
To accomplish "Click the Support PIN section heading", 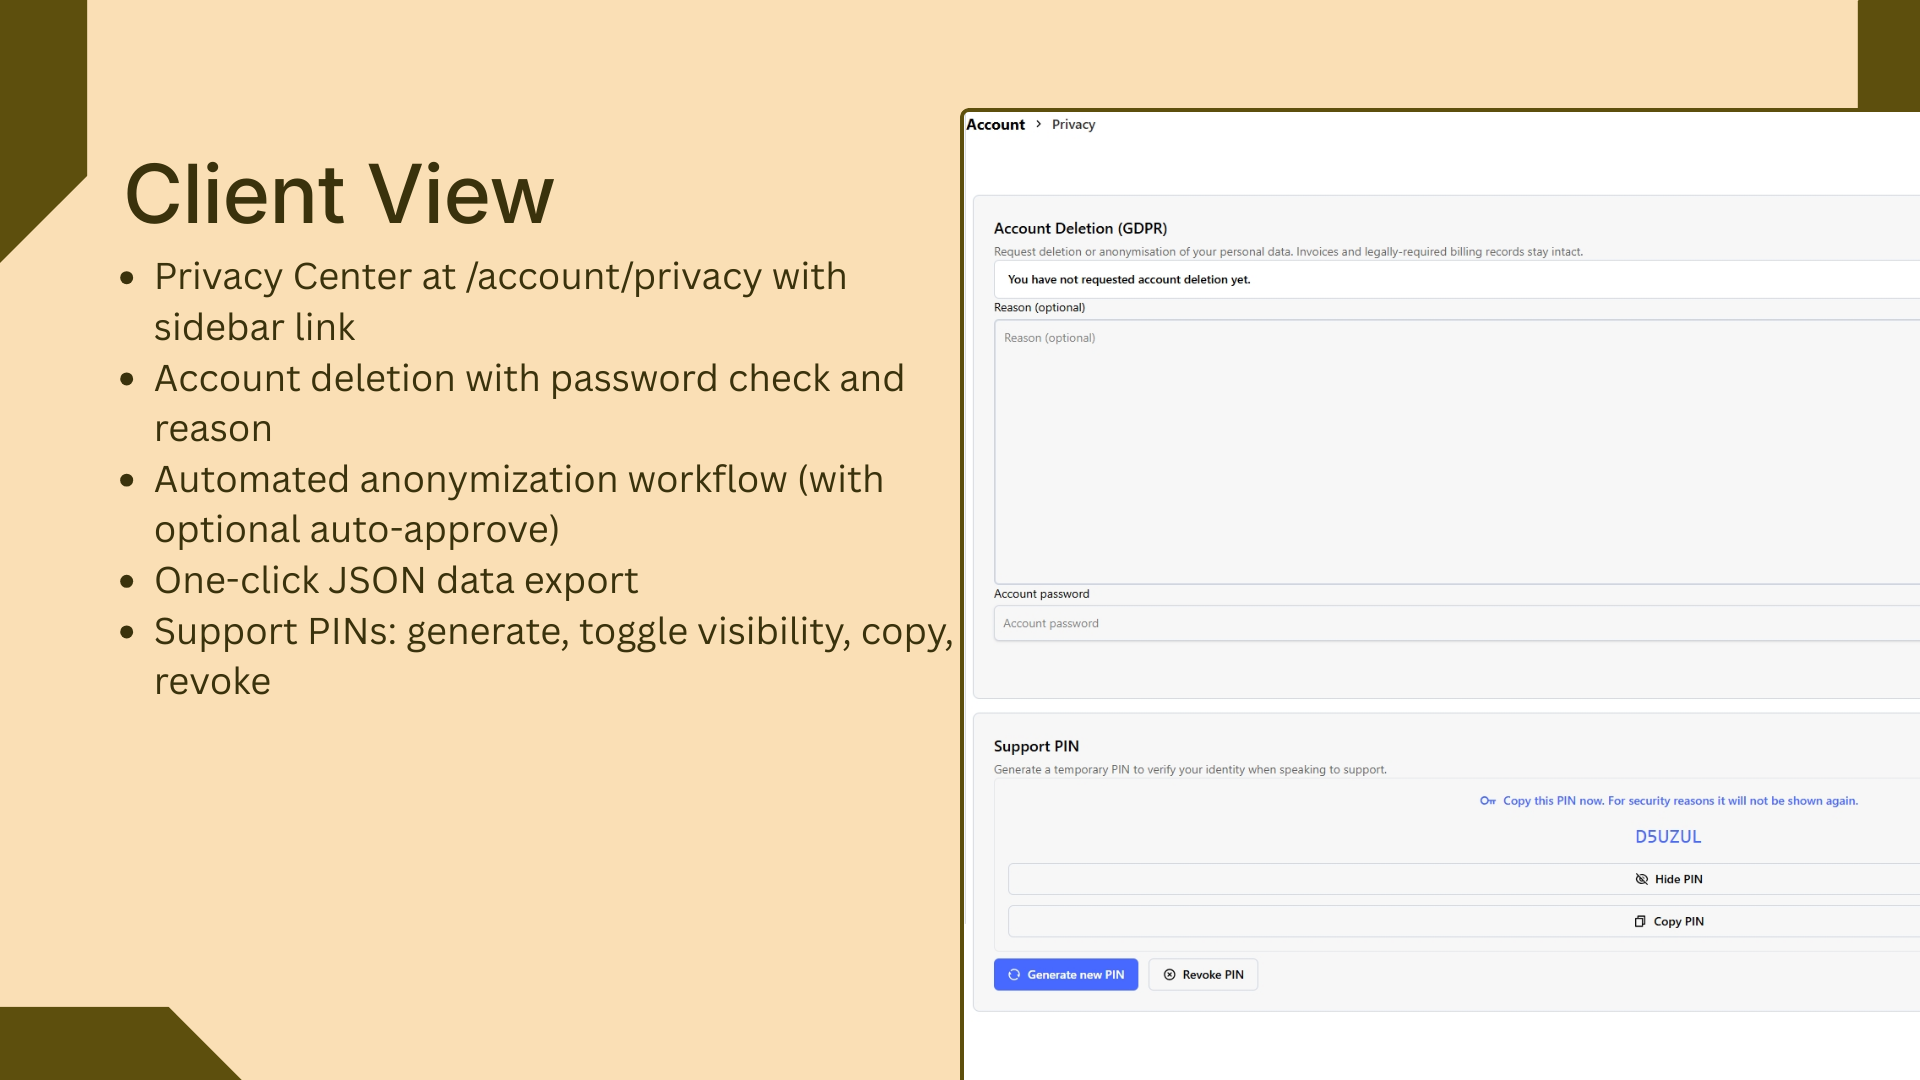I will (1036, 746).
